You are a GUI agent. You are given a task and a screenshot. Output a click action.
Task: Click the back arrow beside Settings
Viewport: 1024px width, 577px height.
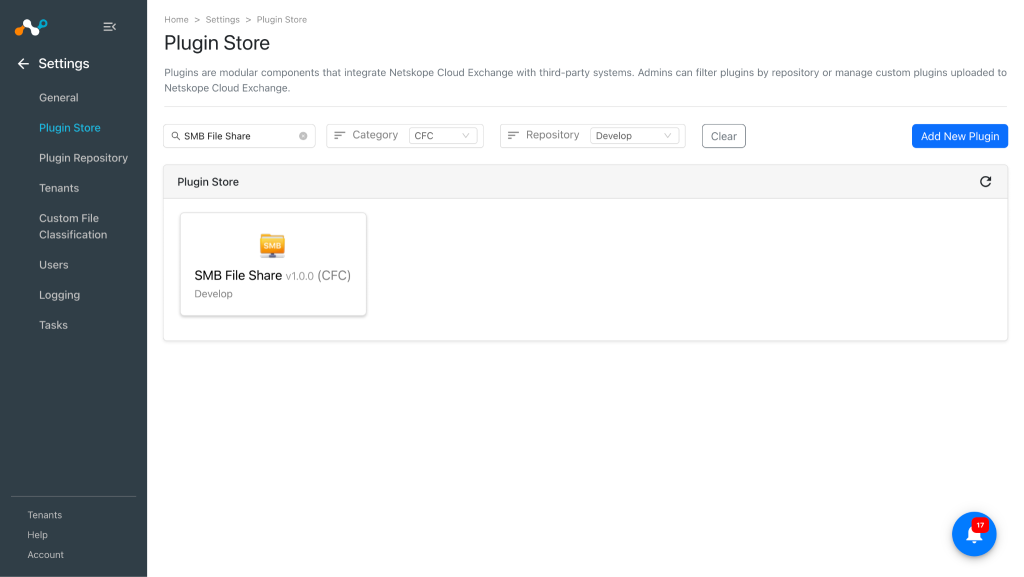[x=24, y=63]
